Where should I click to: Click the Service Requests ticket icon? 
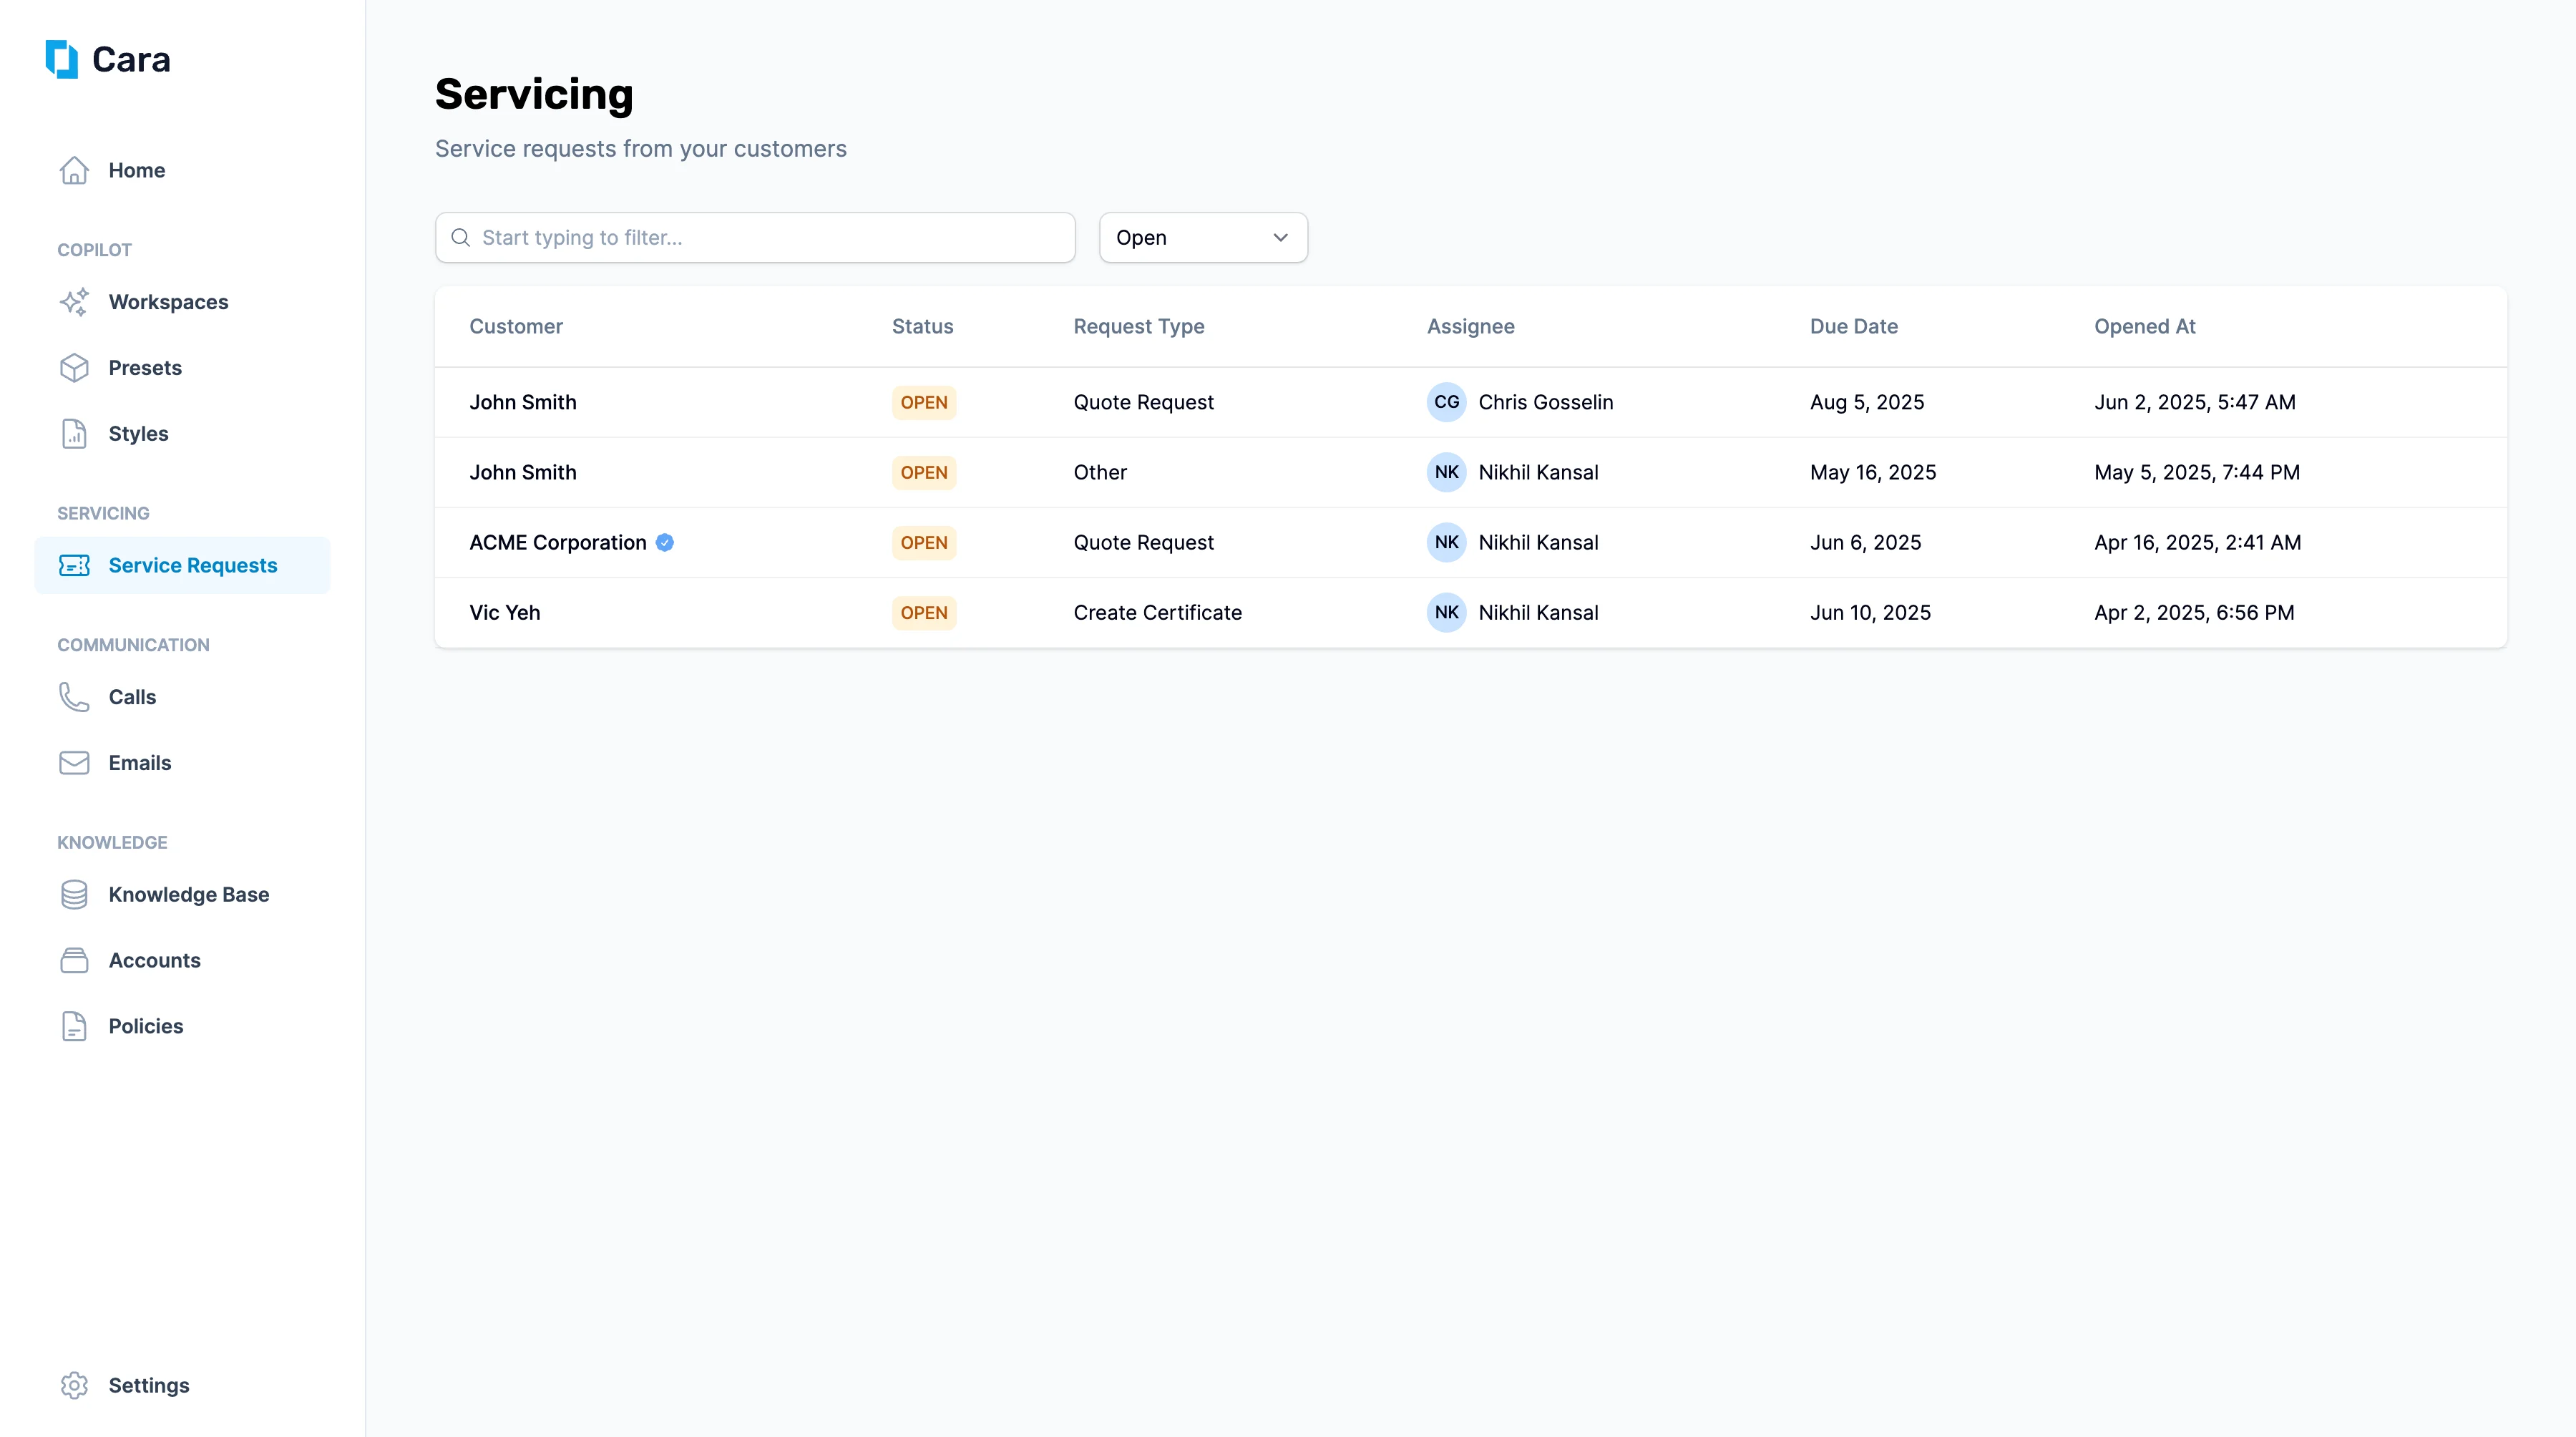(74, 566)
